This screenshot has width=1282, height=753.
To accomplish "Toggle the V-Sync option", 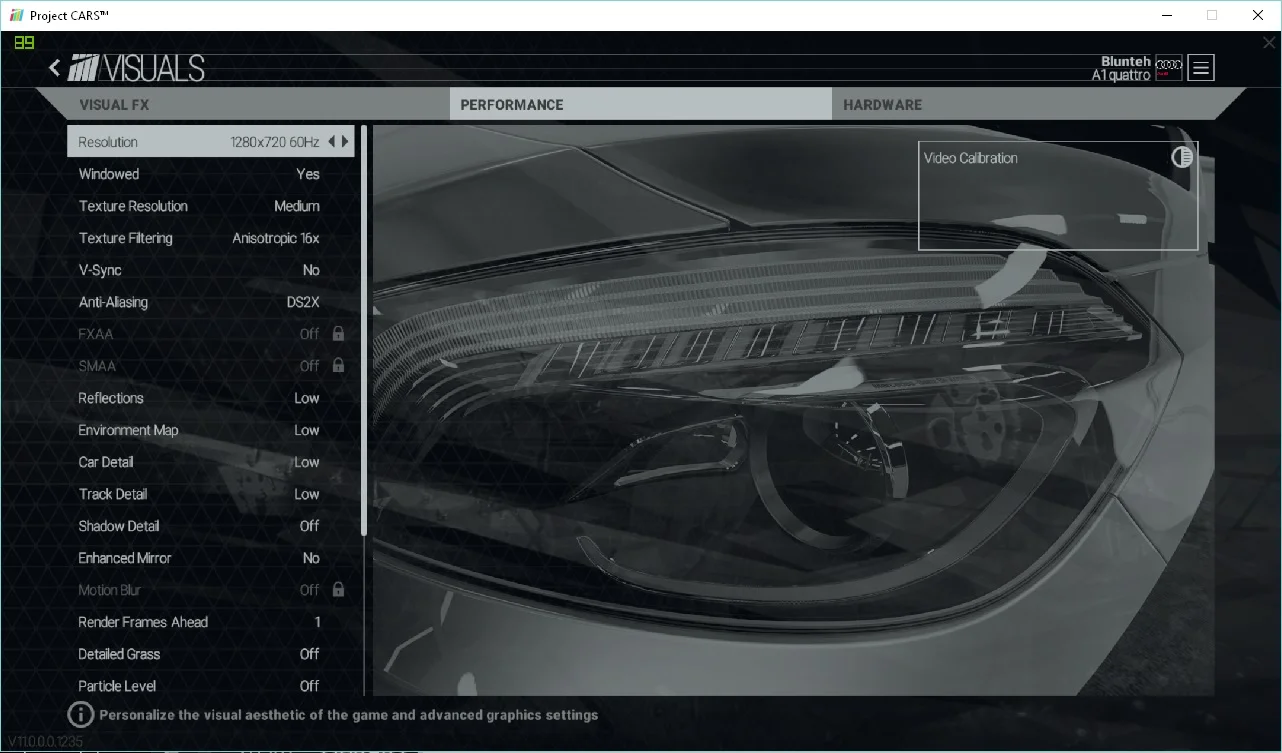I will tap(211, 270).
